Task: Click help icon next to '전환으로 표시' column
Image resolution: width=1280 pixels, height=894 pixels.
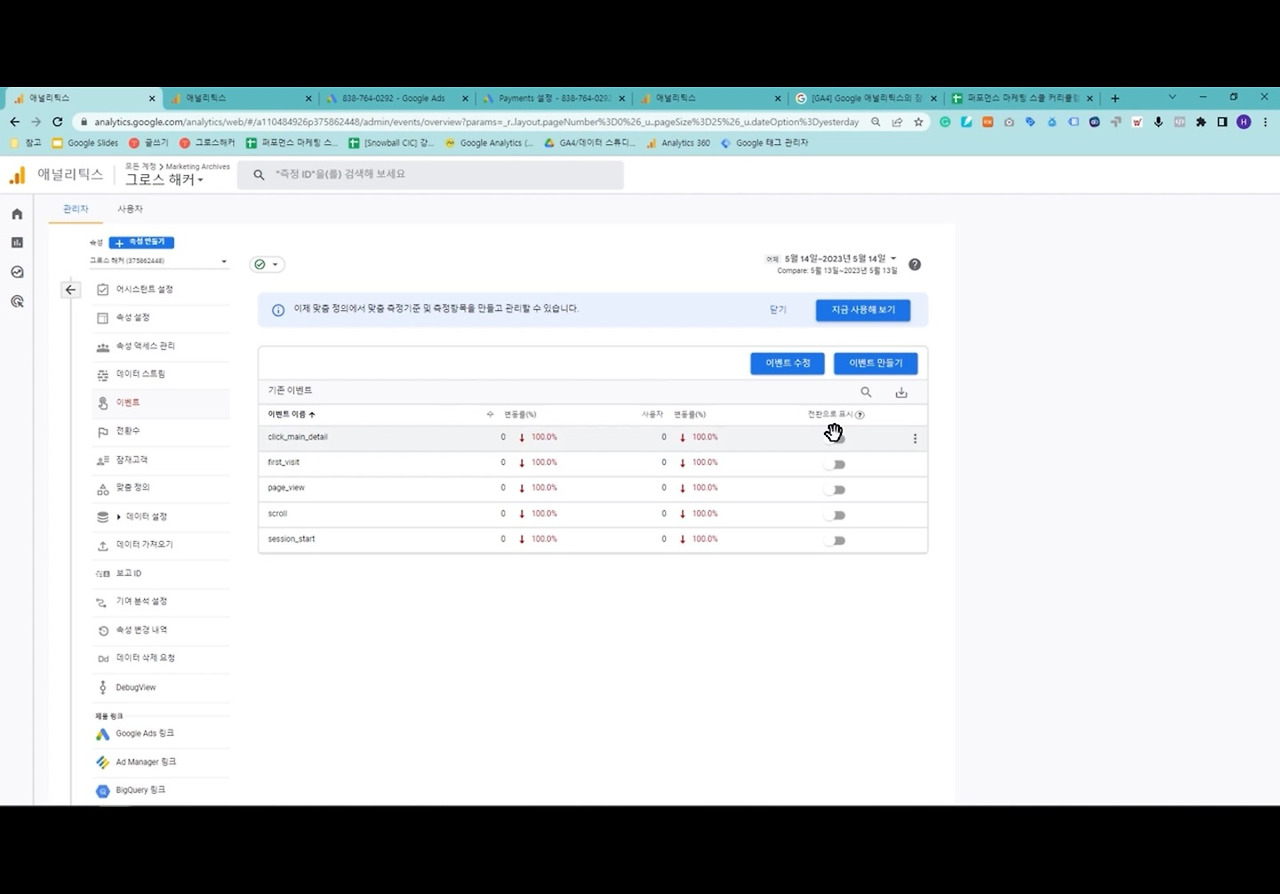Action: [x=860, y=414]
